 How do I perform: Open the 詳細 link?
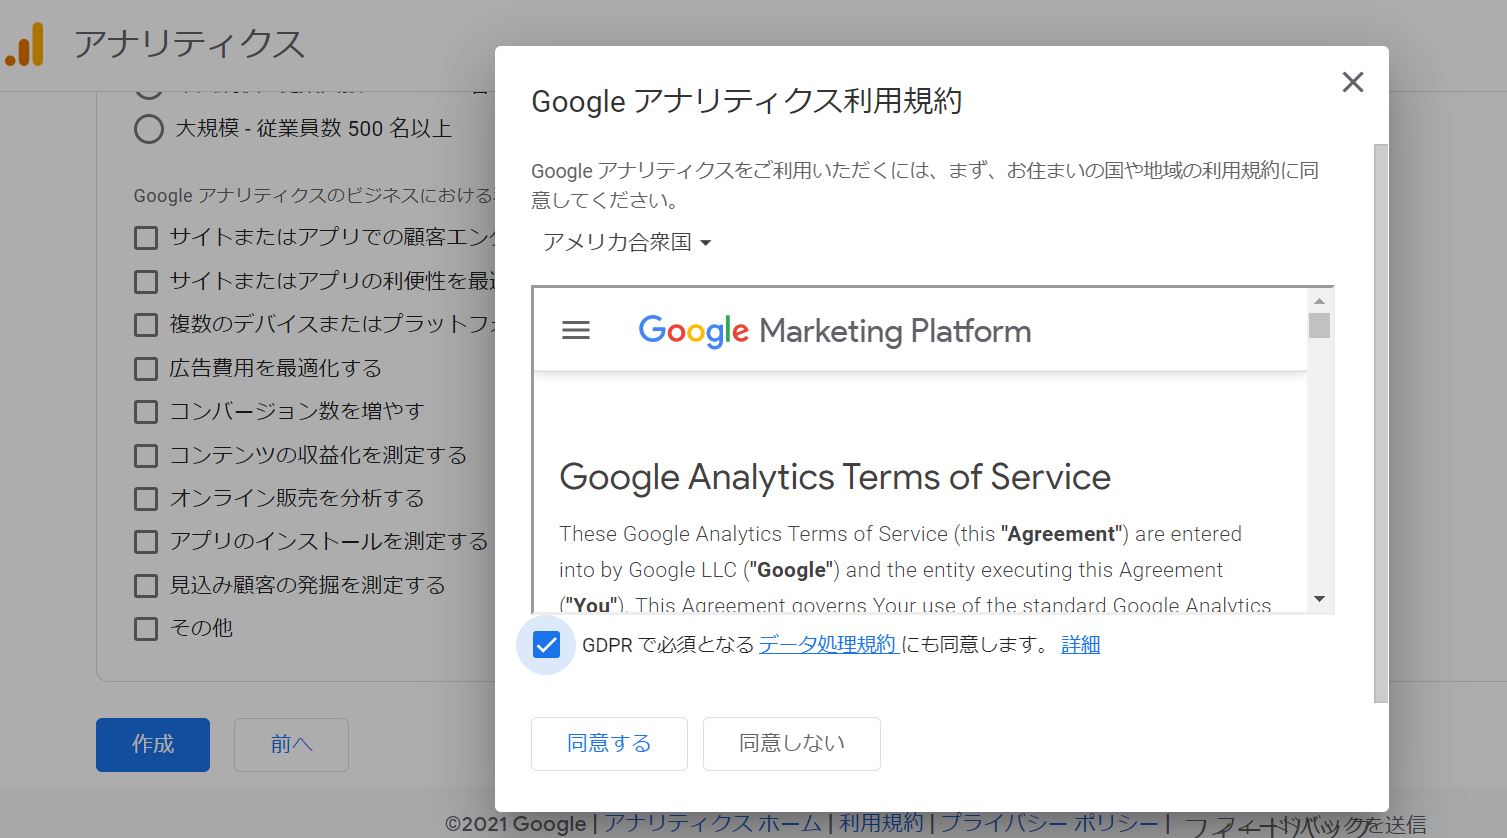1080,645
